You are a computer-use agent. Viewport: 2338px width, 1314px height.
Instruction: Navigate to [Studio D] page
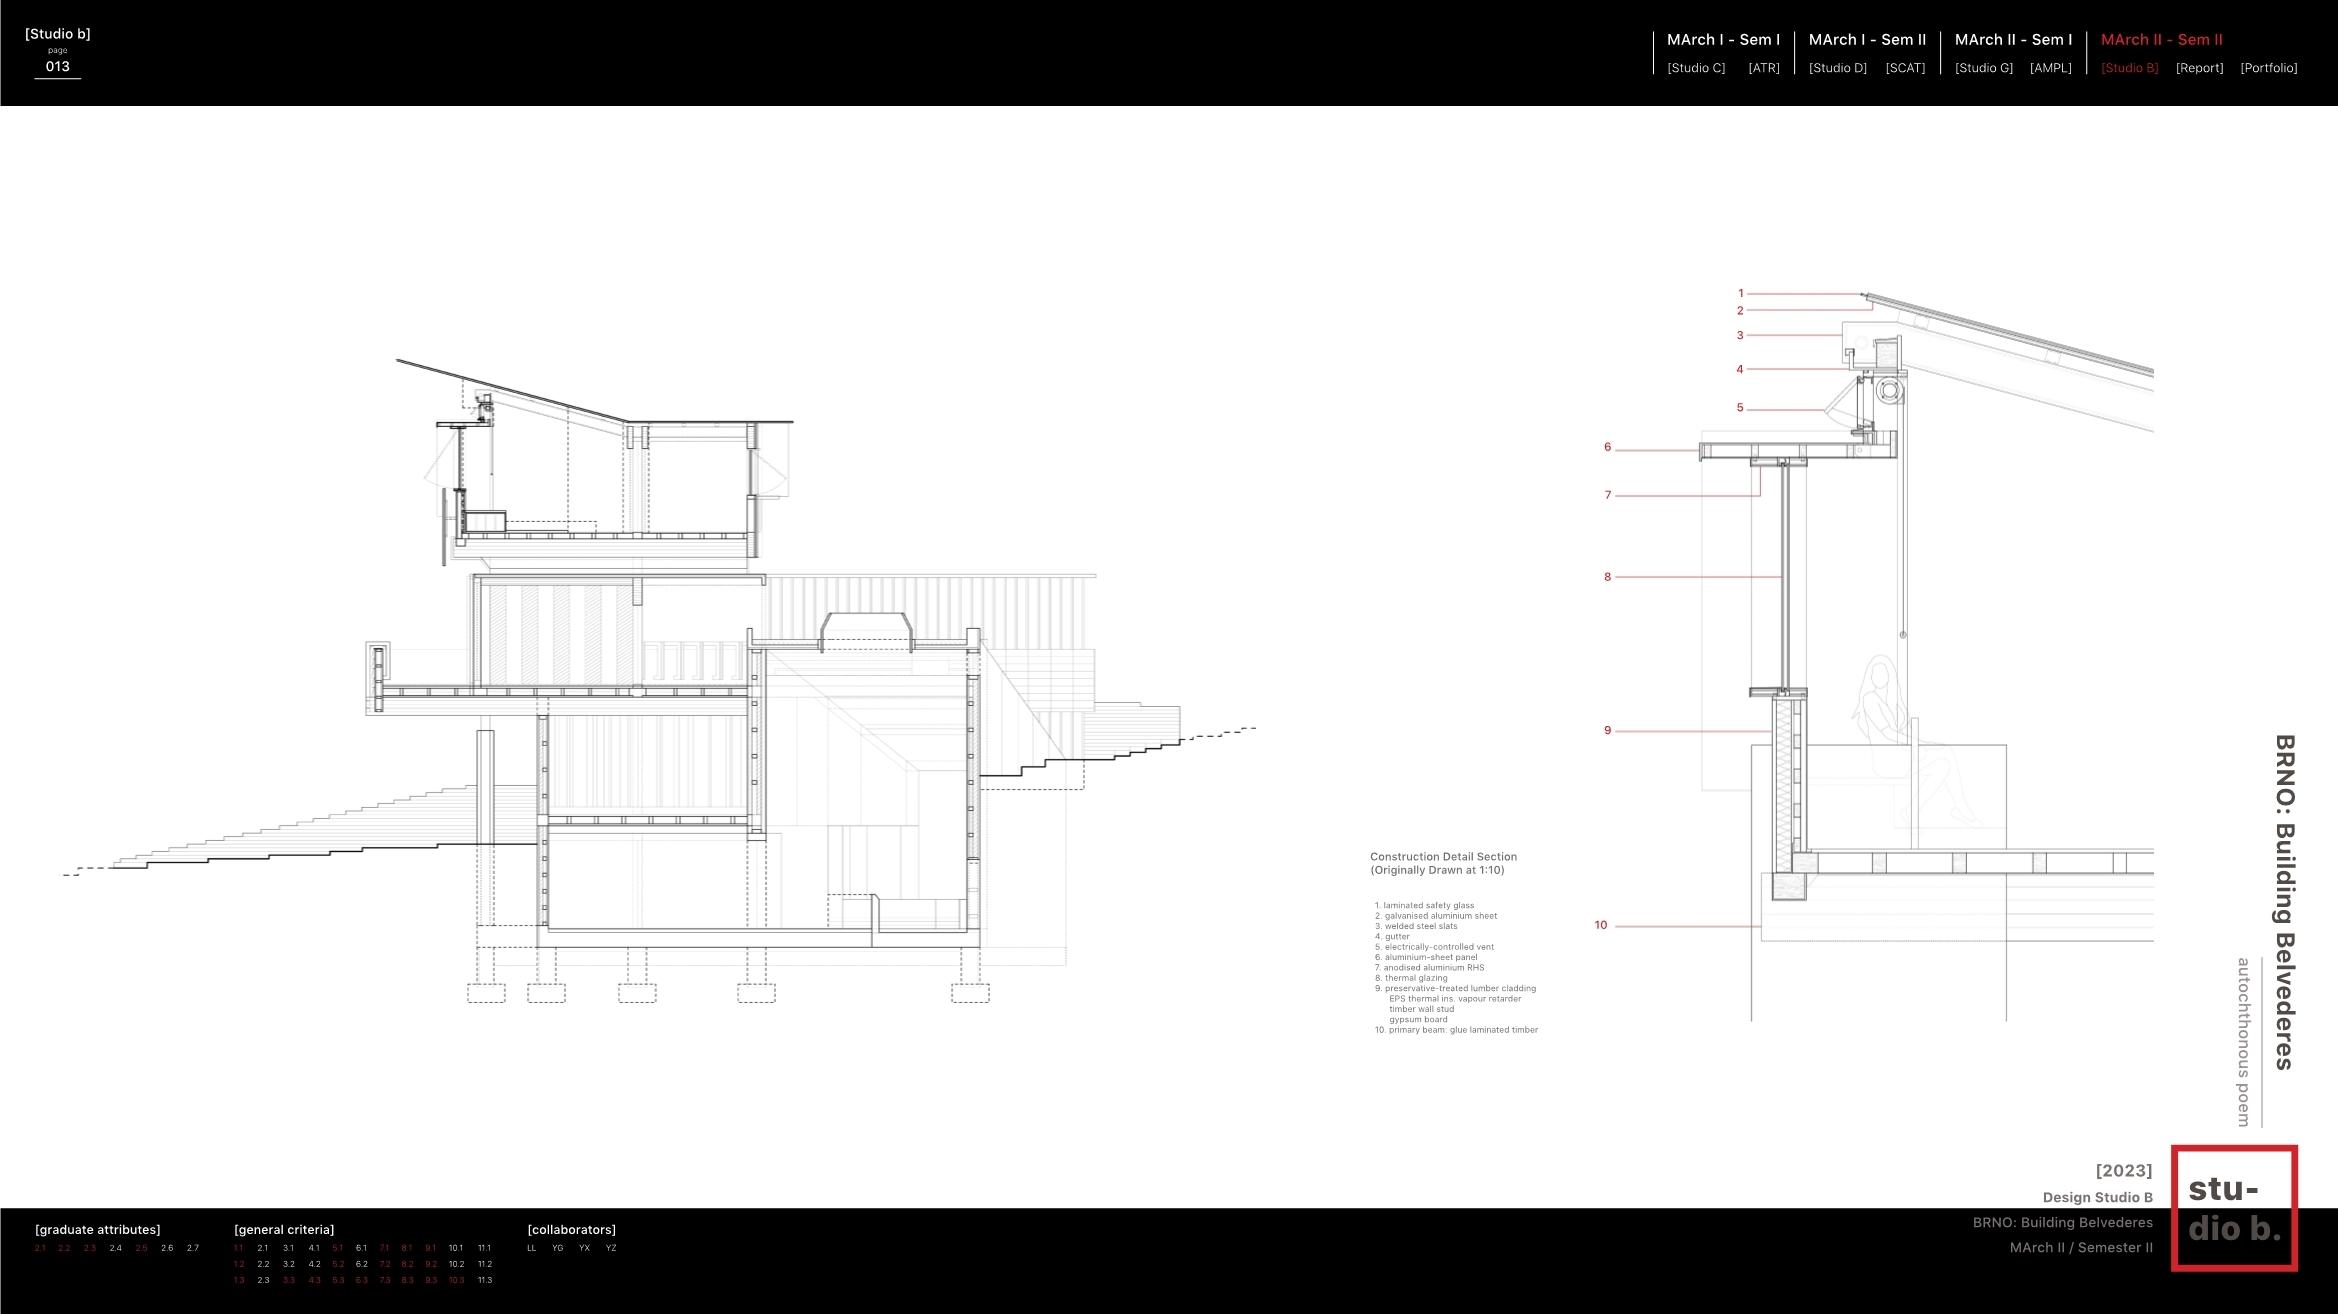(x=1837, y=68)
